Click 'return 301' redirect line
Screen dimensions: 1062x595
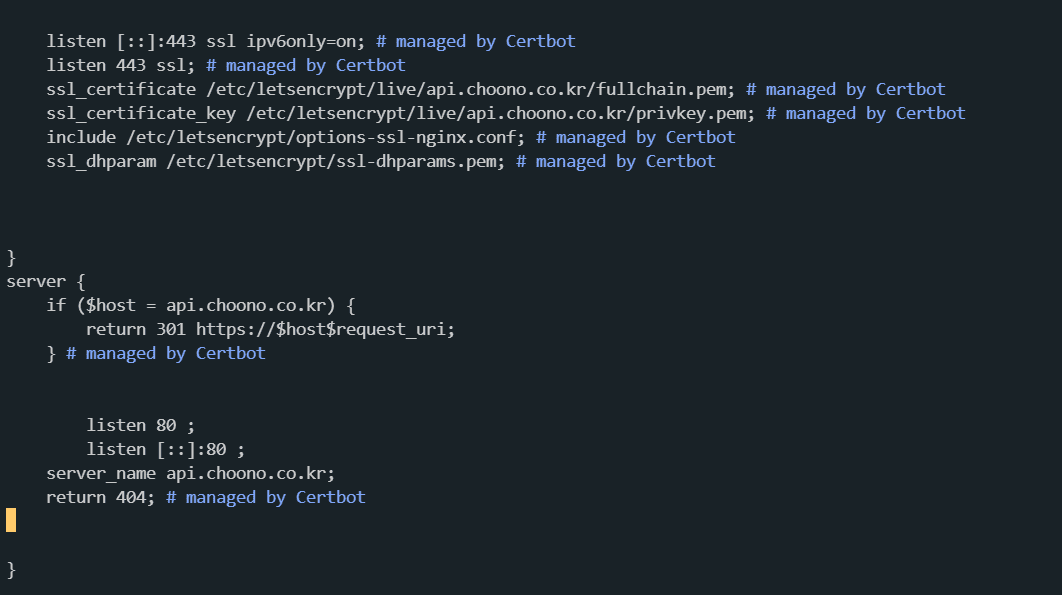point(270,329)
